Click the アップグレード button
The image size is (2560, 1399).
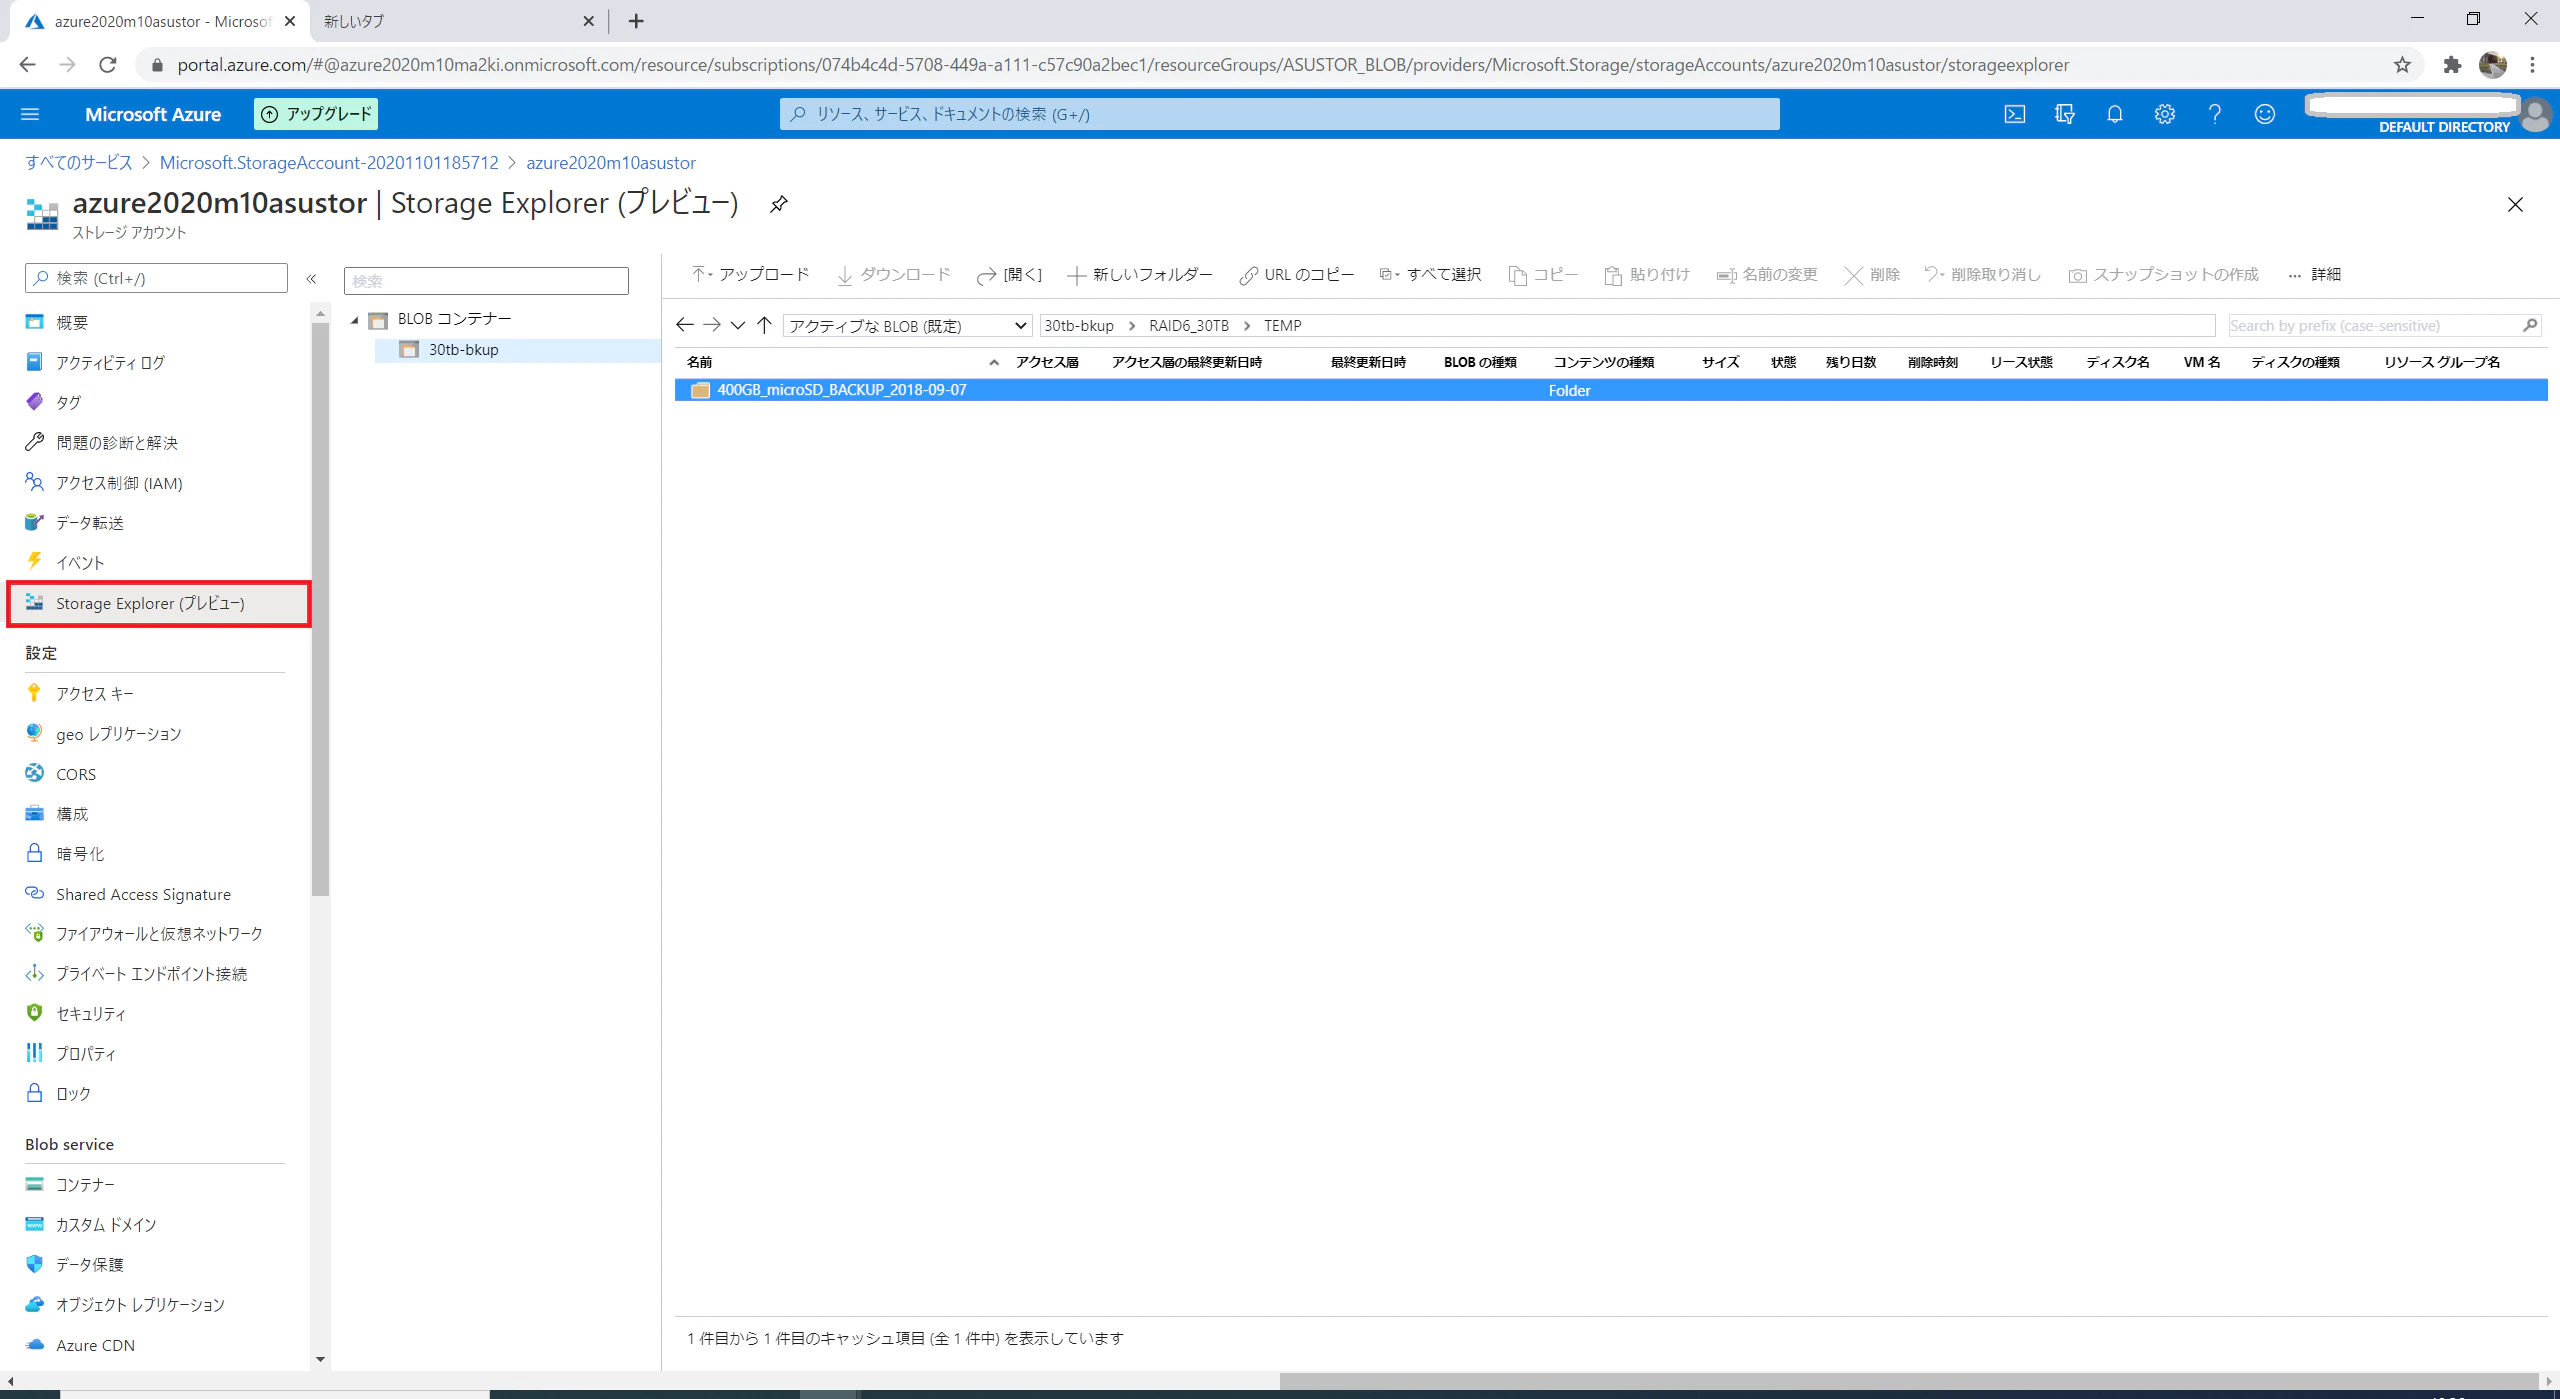pyautogui.click(x=316, y=114)
